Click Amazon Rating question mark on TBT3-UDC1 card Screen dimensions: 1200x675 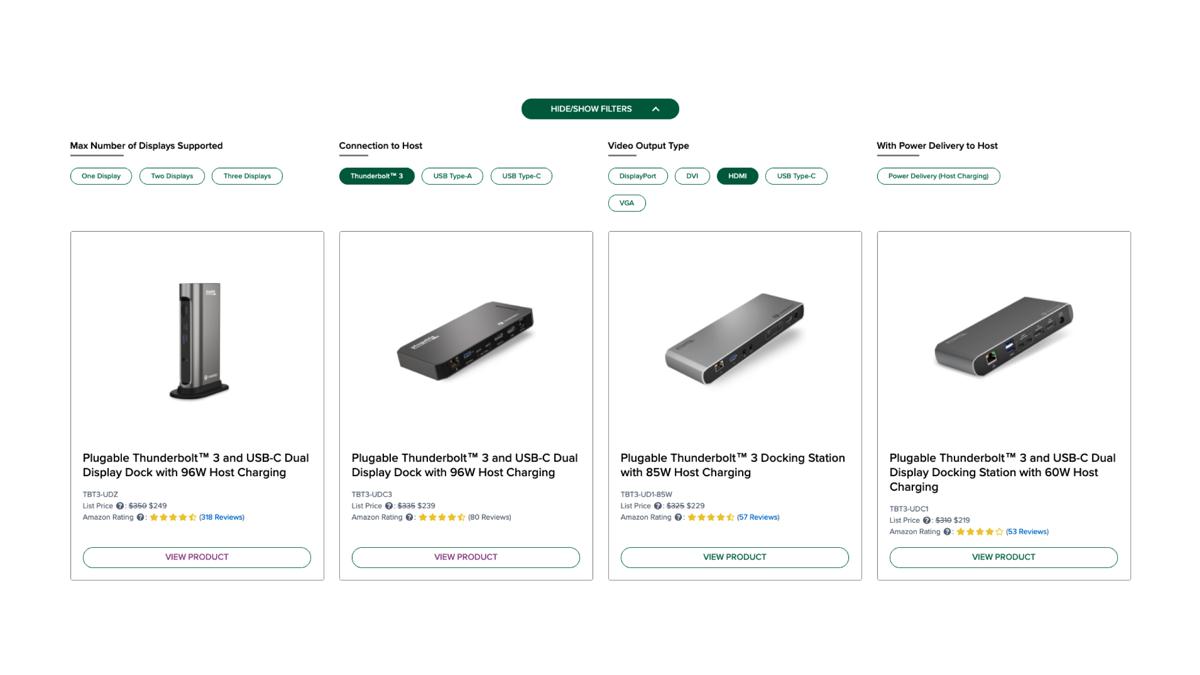click(x=947, y=531)
